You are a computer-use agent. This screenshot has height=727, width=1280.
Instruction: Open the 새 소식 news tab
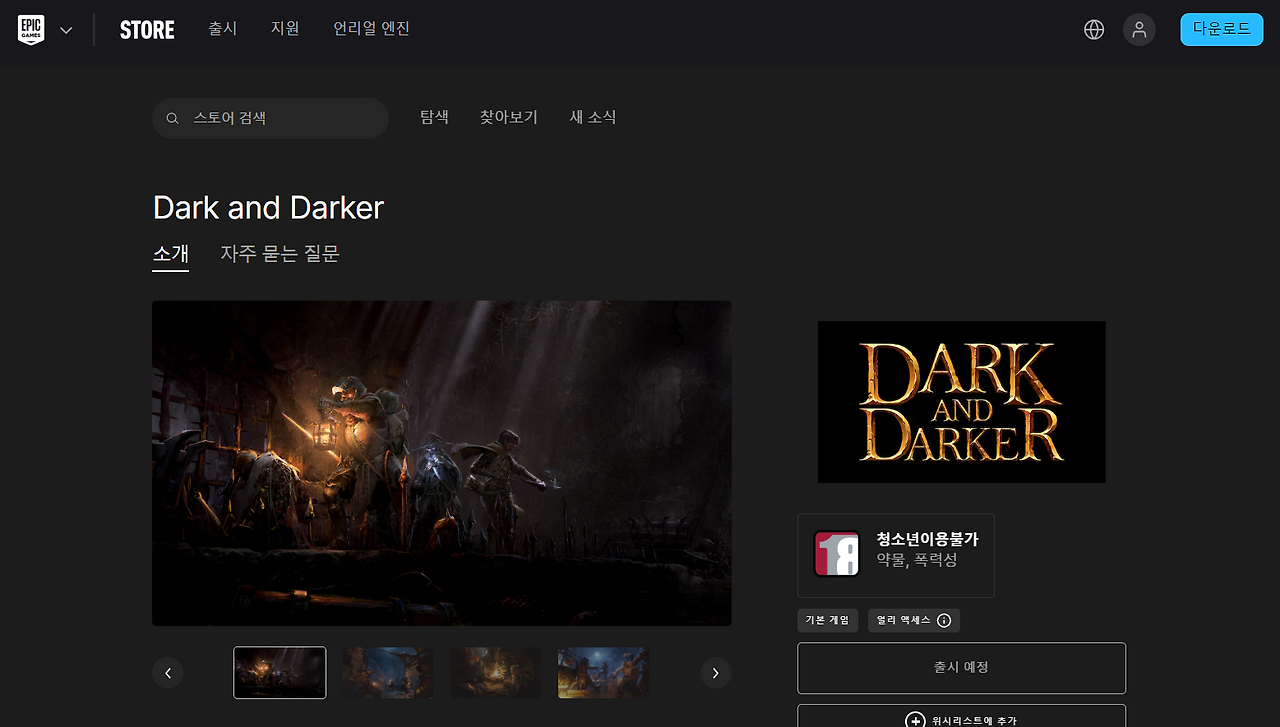point(593,117)
